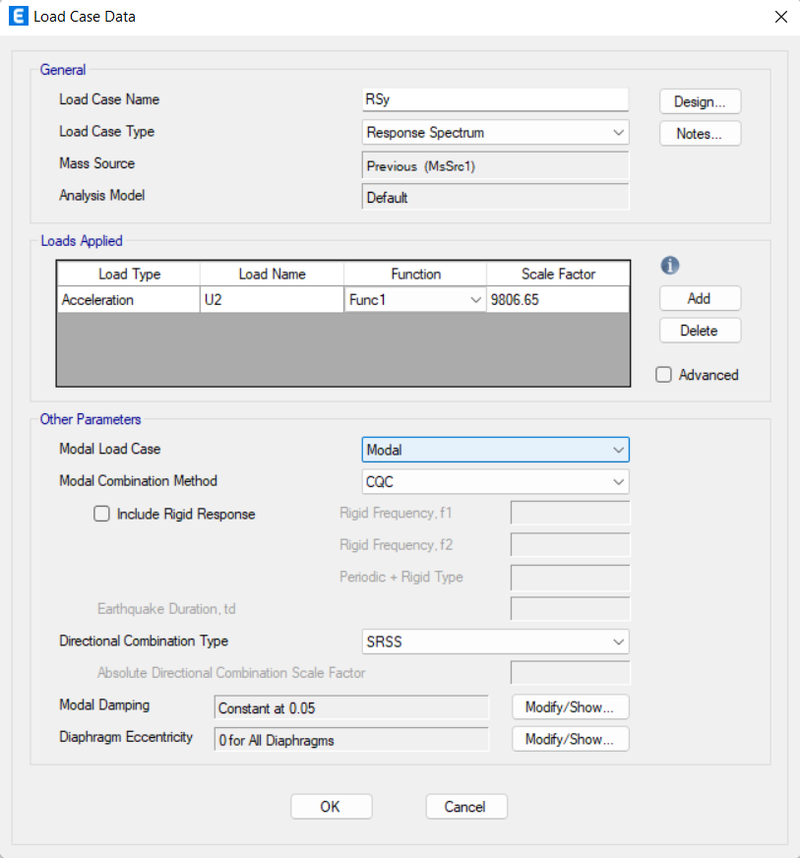Confirm with the OK button

331,807
